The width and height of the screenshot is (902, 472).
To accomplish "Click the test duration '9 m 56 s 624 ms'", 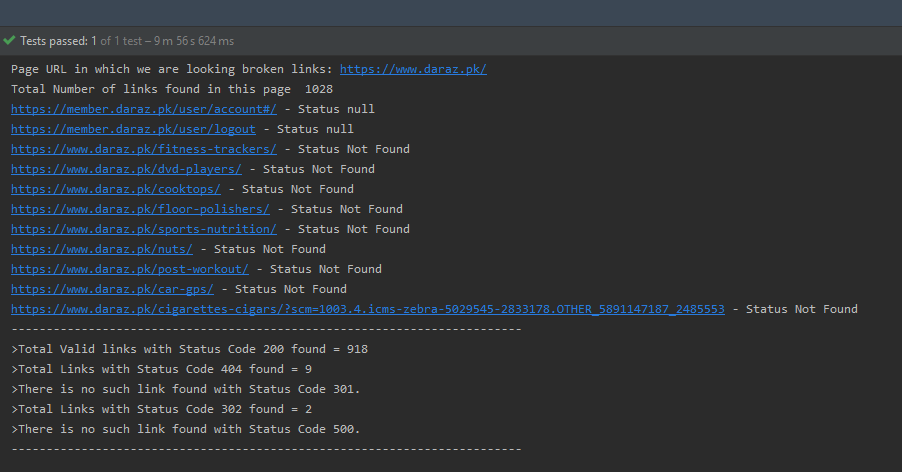I will point(194,41).
